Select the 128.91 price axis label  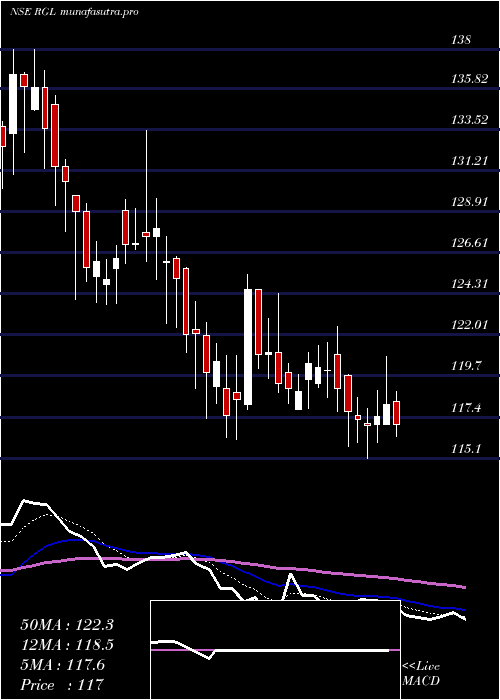click(470, 202)
